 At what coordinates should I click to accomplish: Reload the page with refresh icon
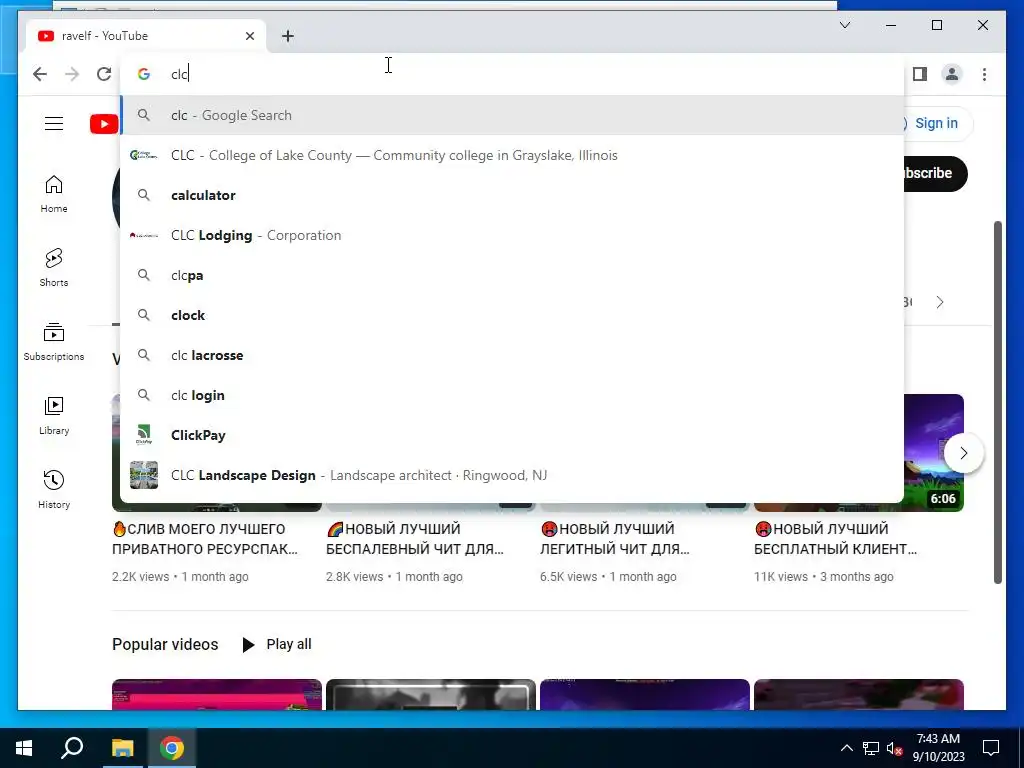(x=104, y=74)
